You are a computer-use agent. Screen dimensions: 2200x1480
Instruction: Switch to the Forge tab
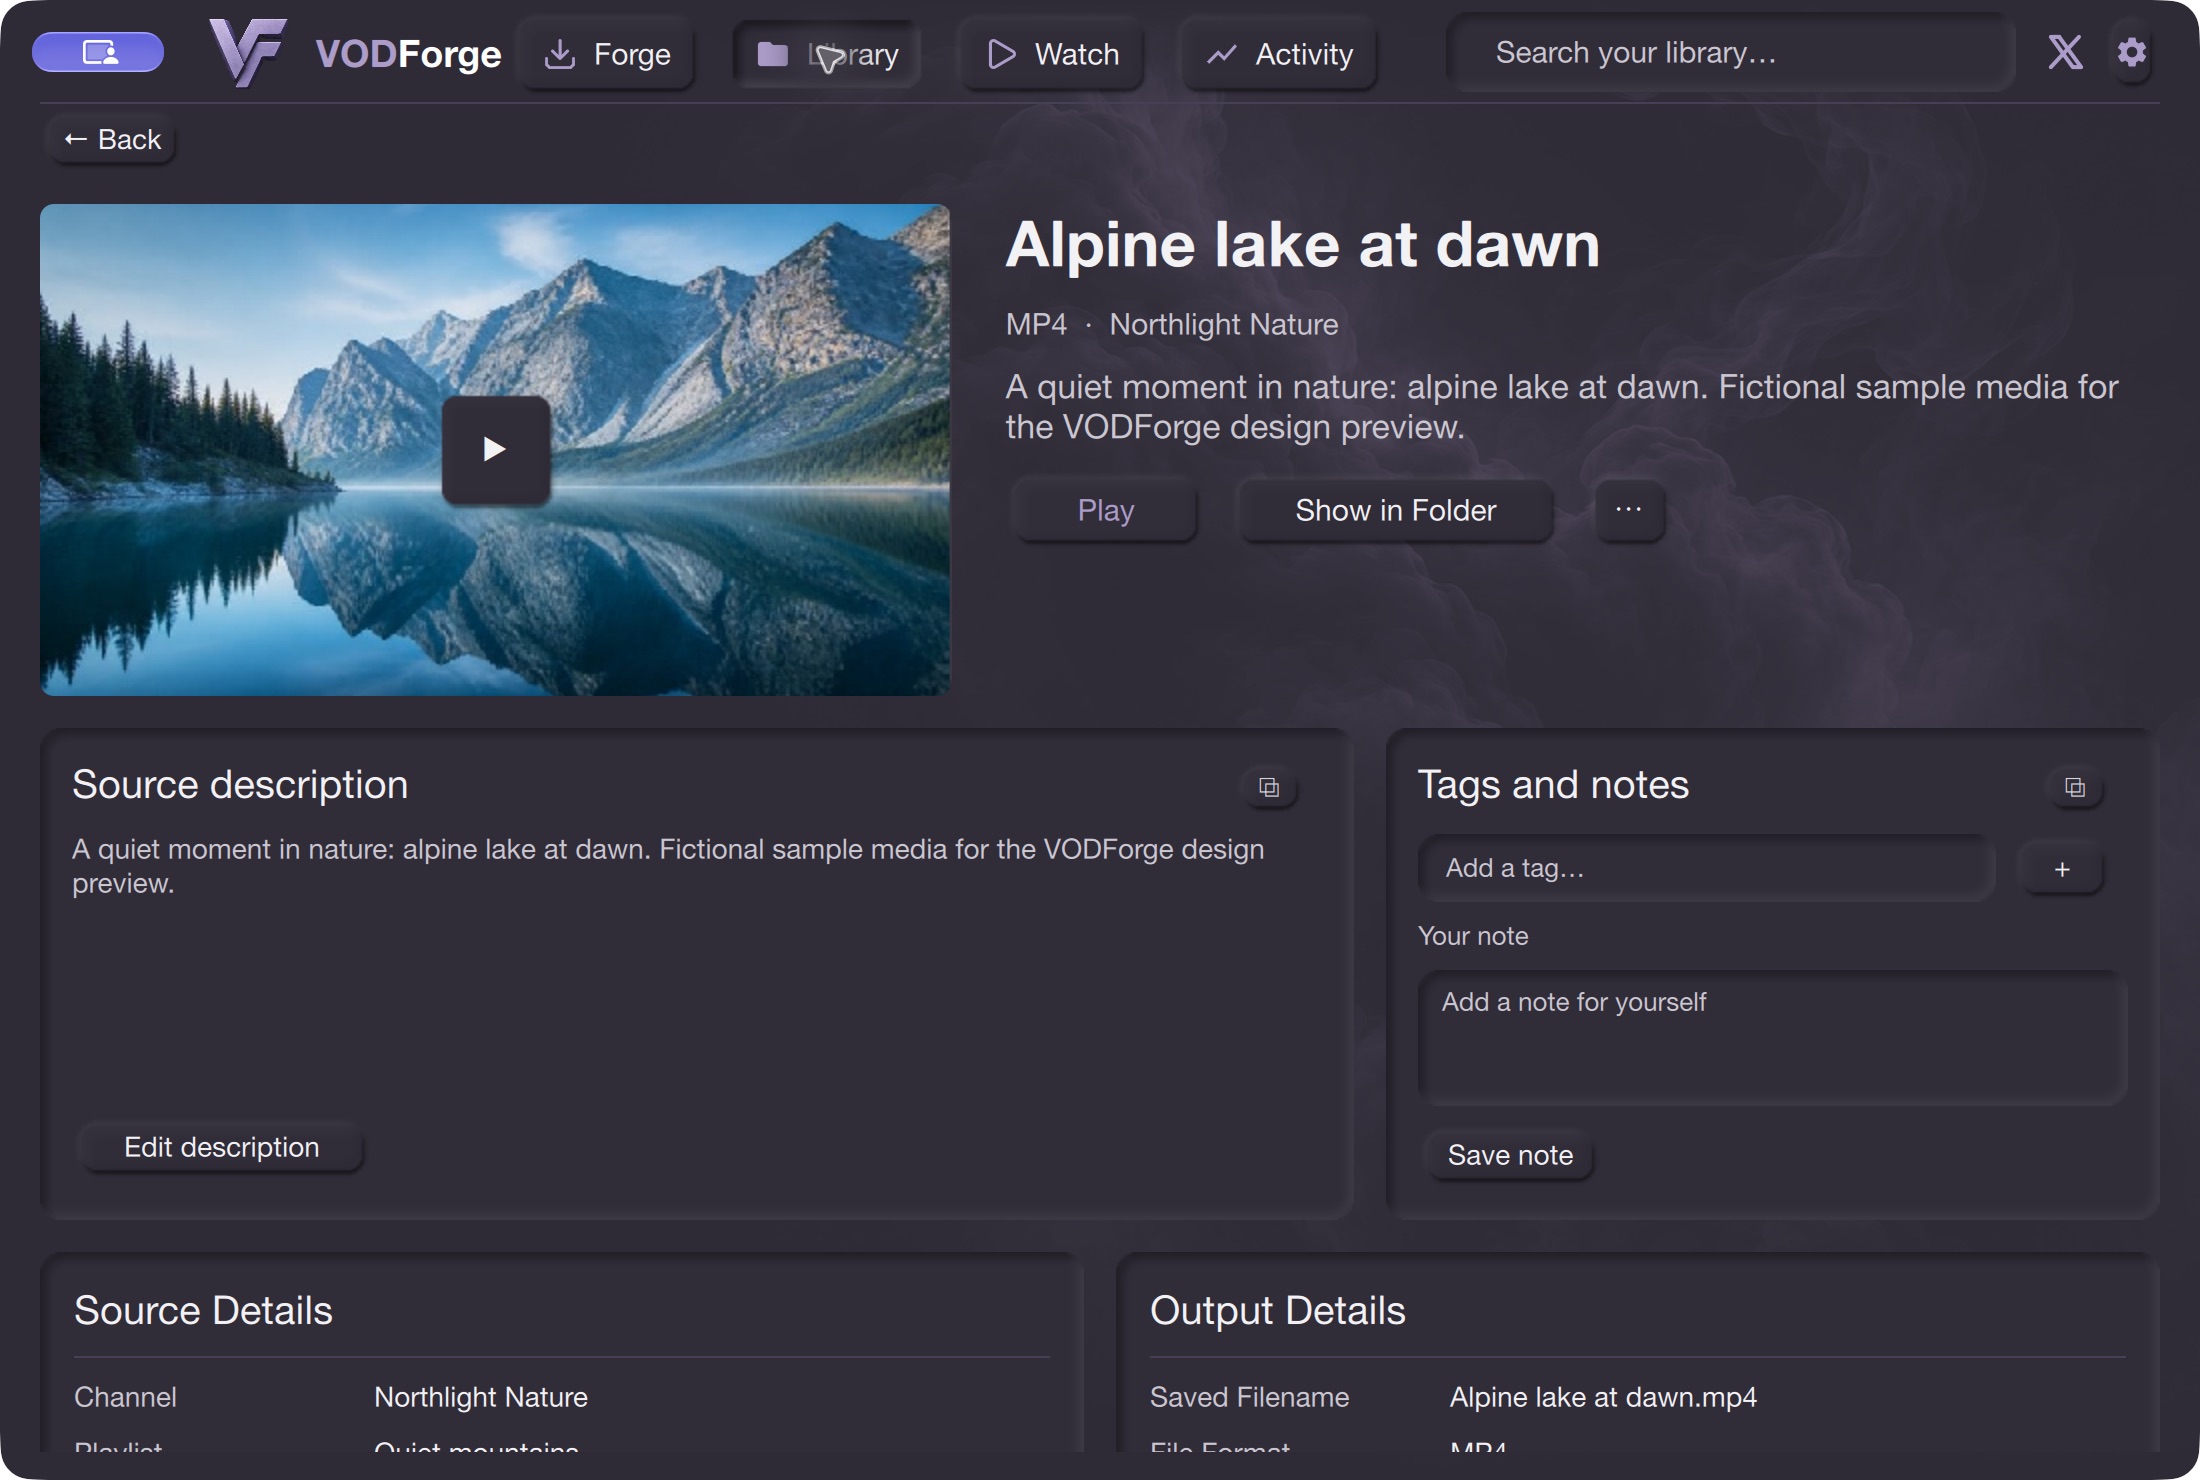(x=607, y=54)
